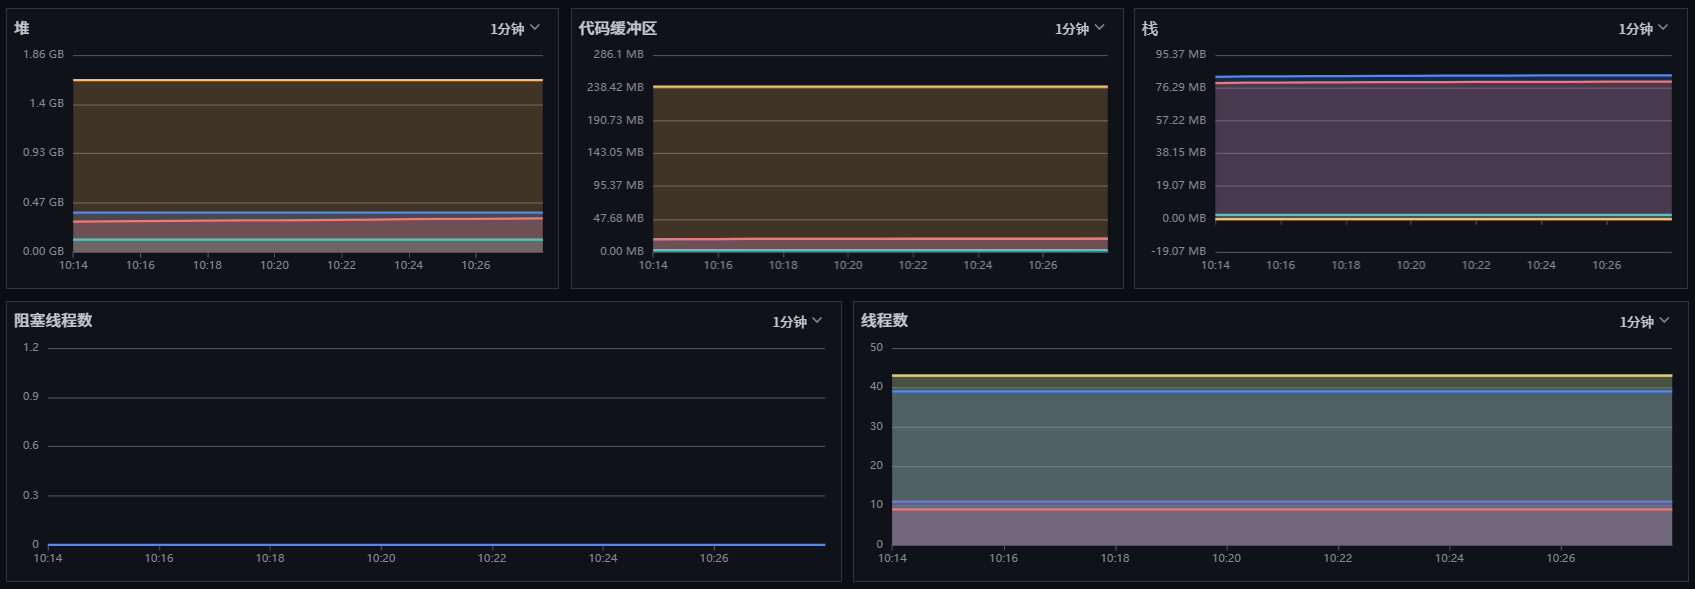
Task: Select the yellow top line in the 线程数 chart
Action: coord(1282,376)
